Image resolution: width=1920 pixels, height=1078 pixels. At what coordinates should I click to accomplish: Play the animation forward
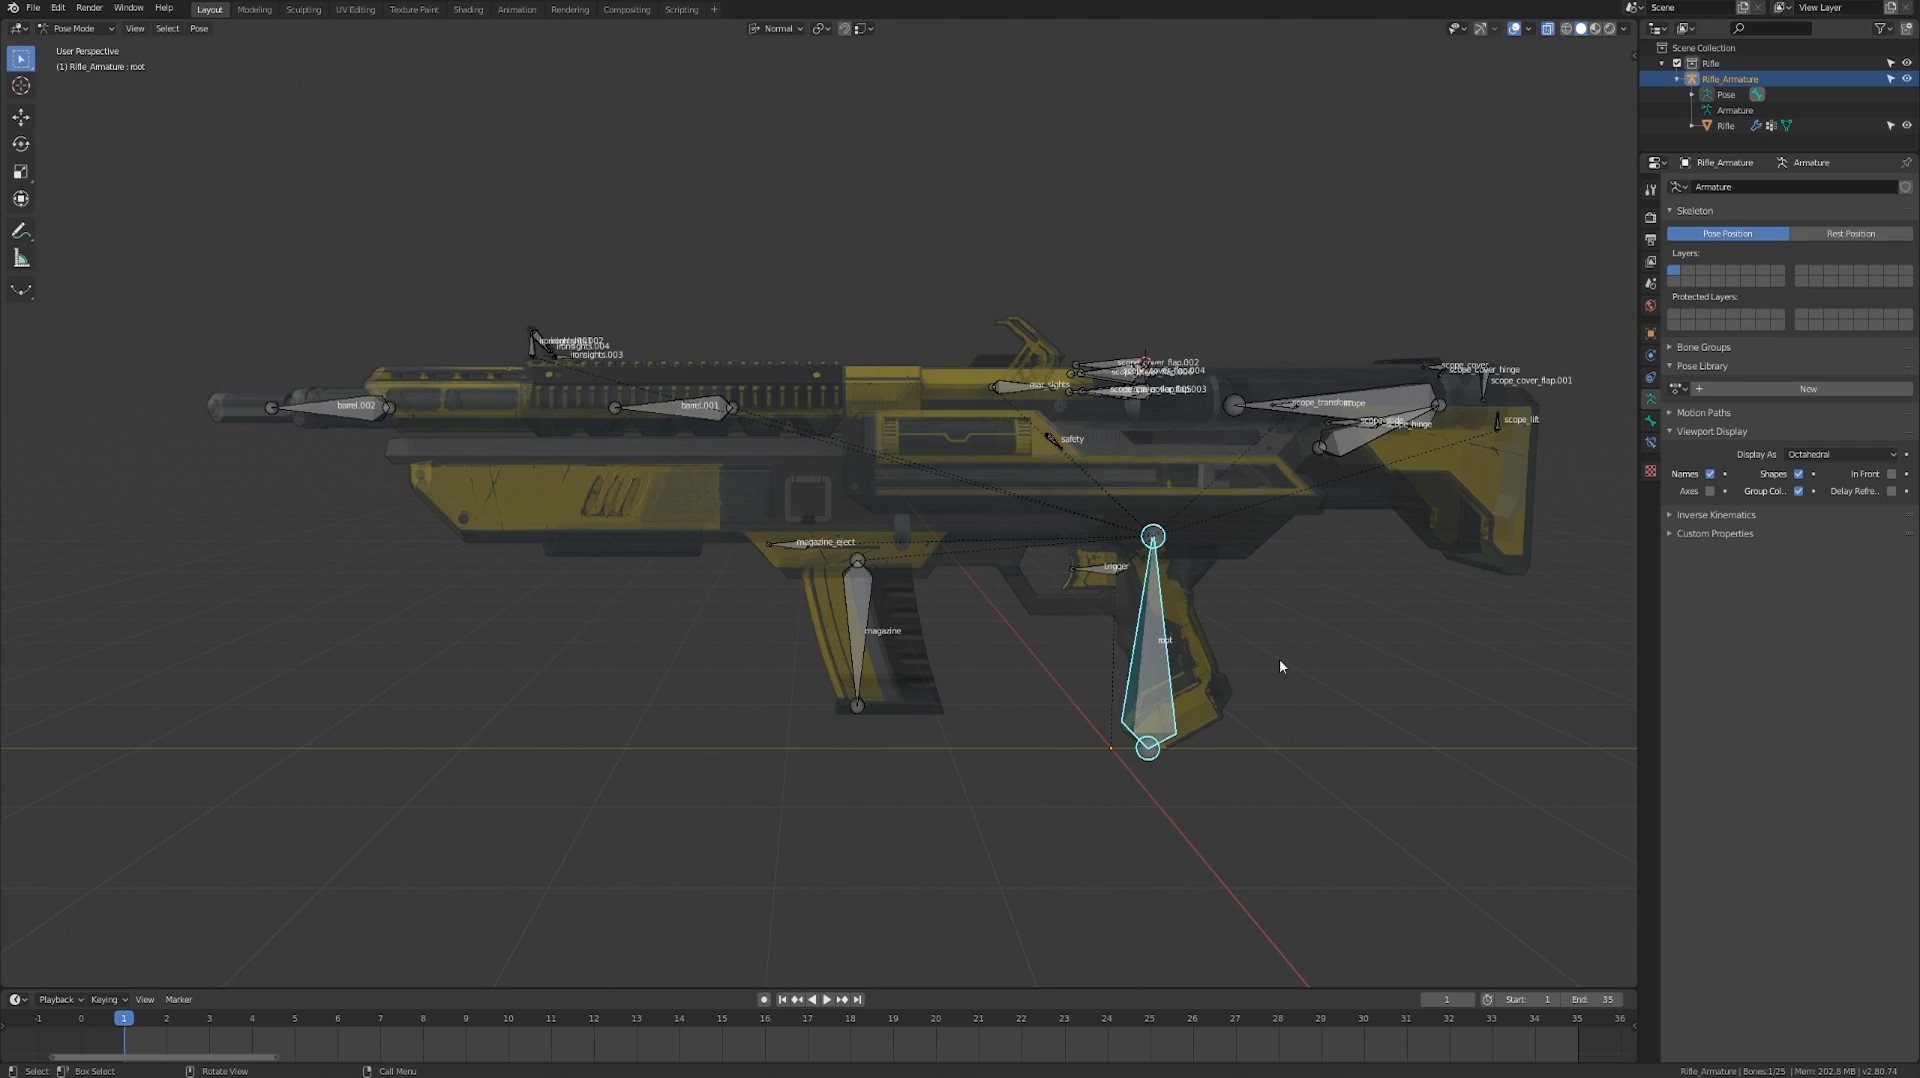point(827,999)
